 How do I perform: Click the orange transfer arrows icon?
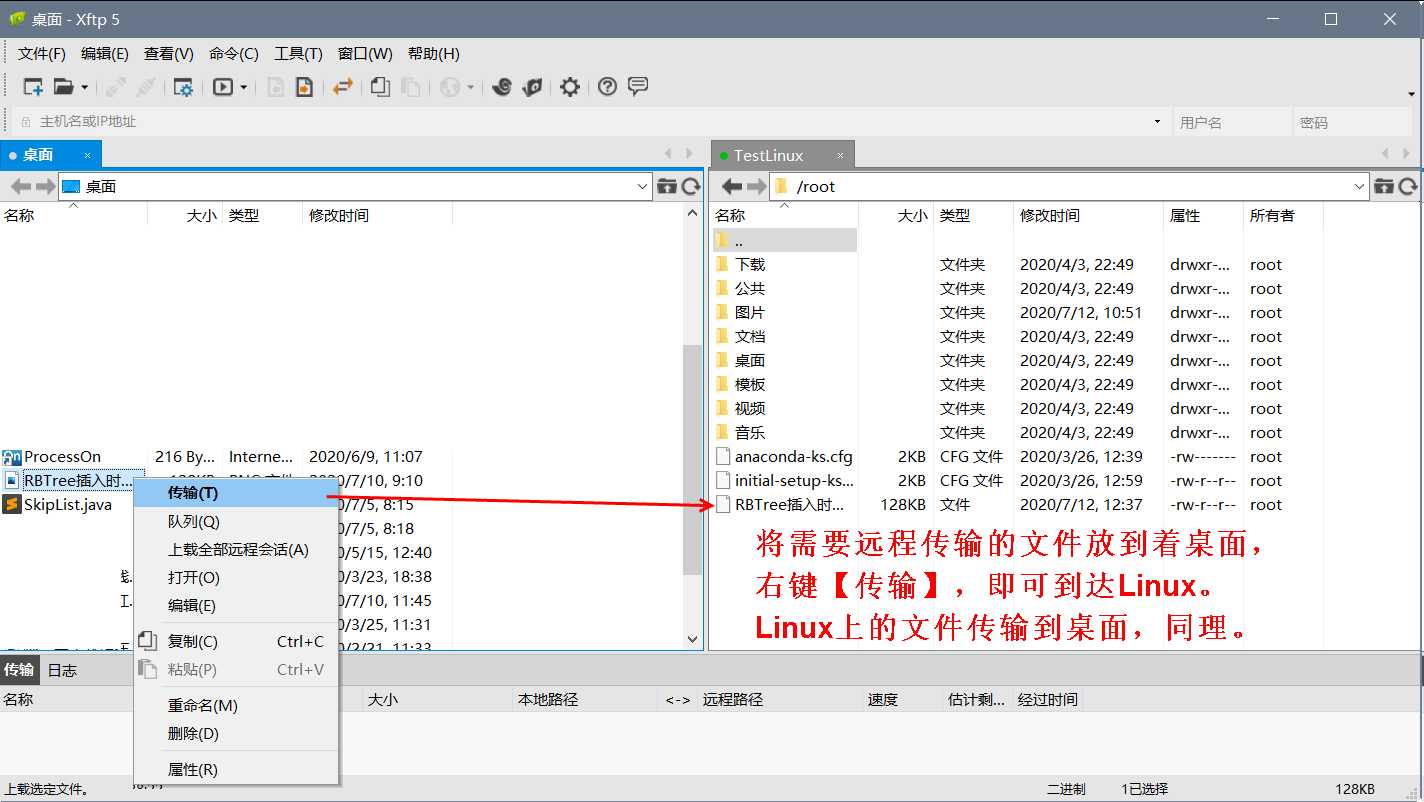point(343,87)
